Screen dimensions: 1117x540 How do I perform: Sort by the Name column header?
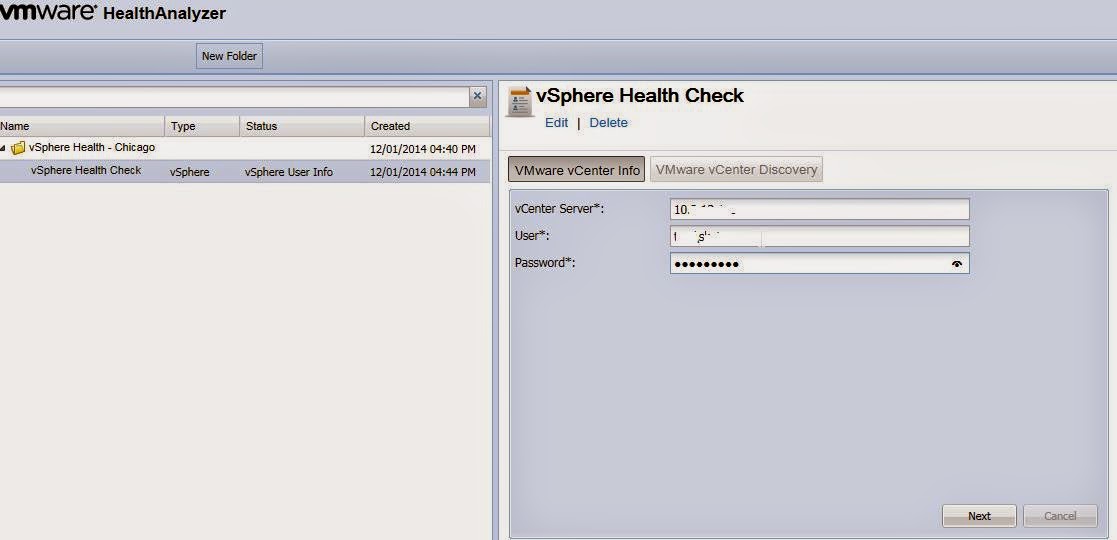pos(81,126)
